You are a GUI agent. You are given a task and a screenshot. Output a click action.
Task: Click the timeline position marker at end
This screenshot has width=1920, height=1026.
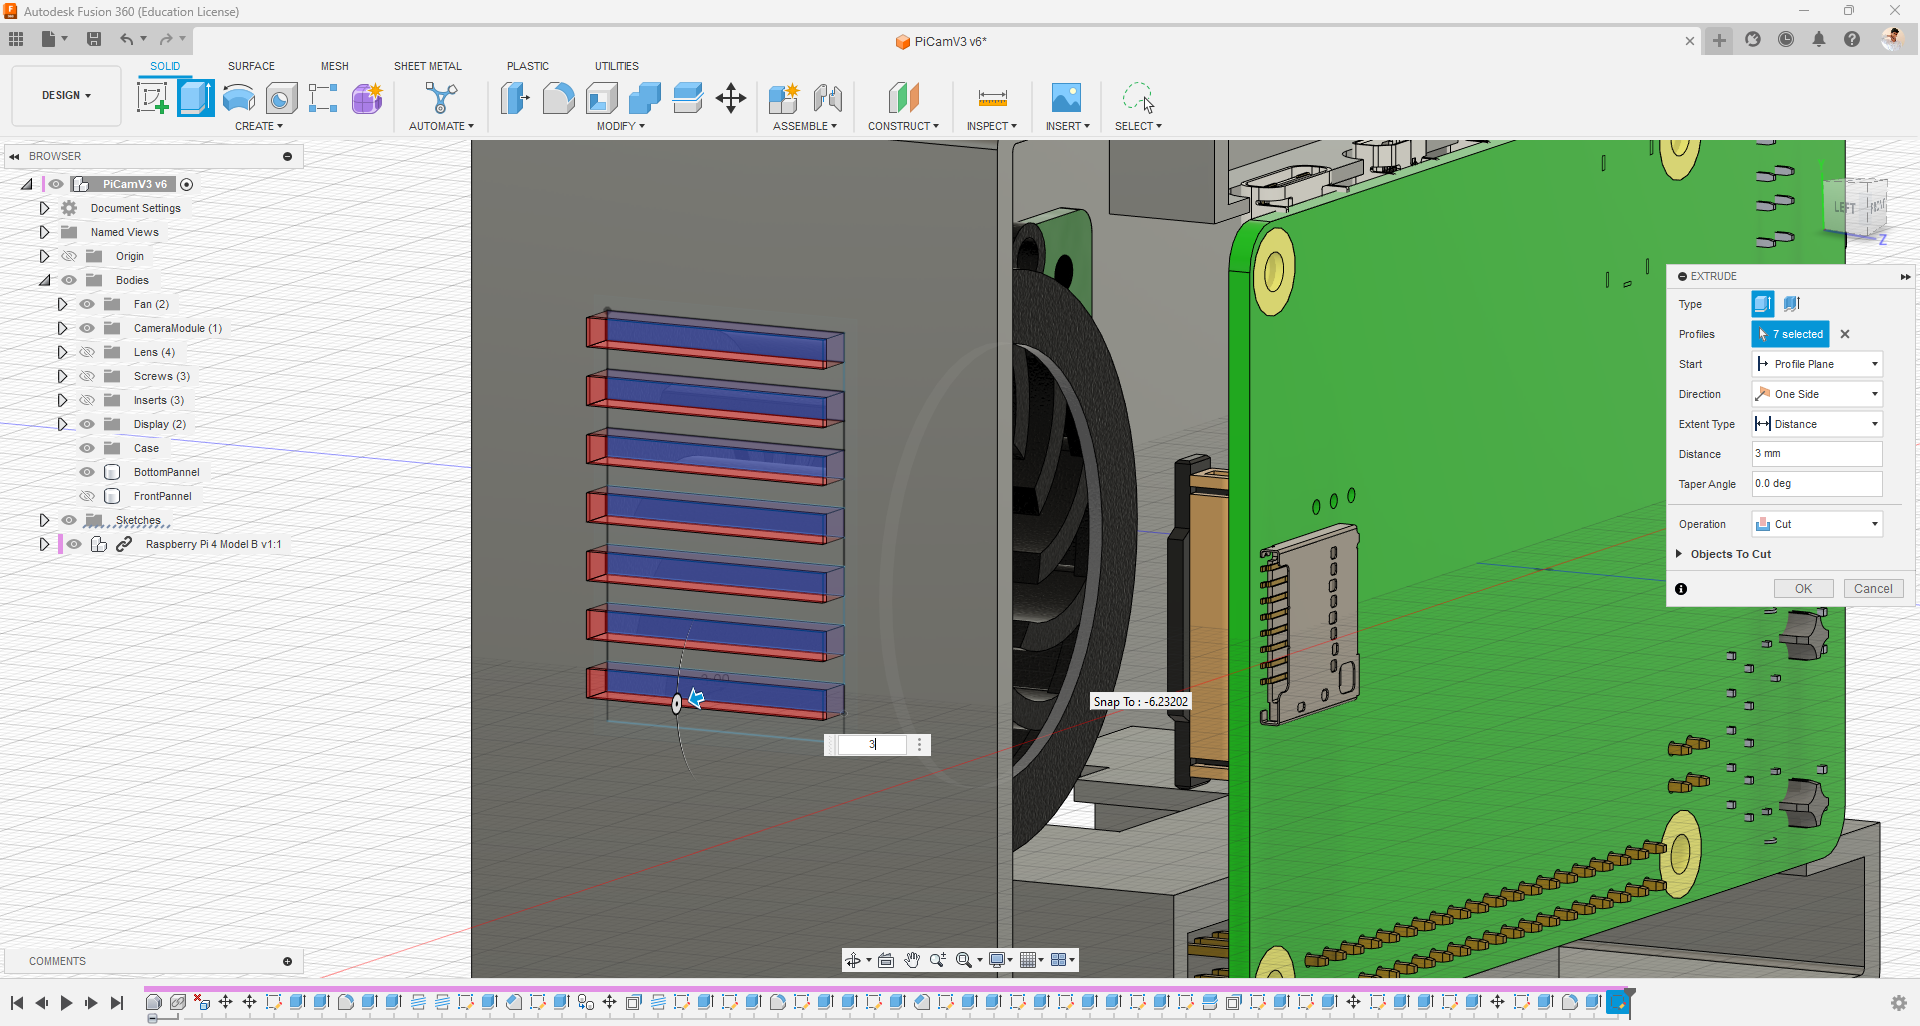(1628, 993)
